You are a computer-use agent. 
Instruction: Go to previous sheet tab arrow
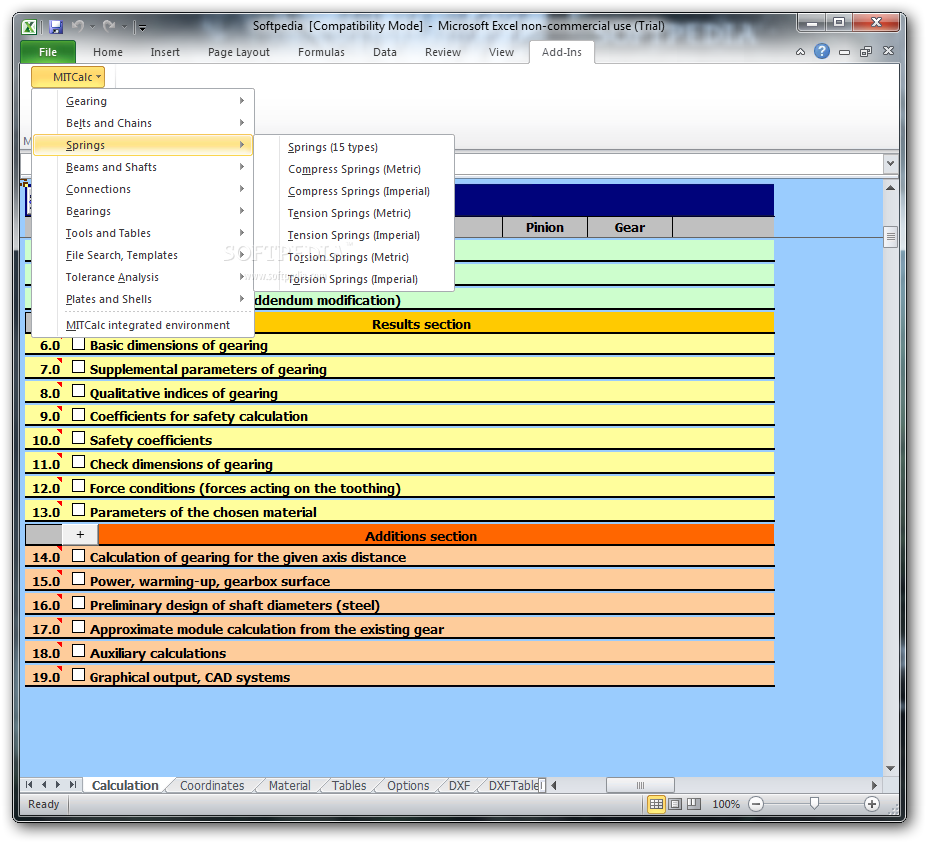point(44,784)
